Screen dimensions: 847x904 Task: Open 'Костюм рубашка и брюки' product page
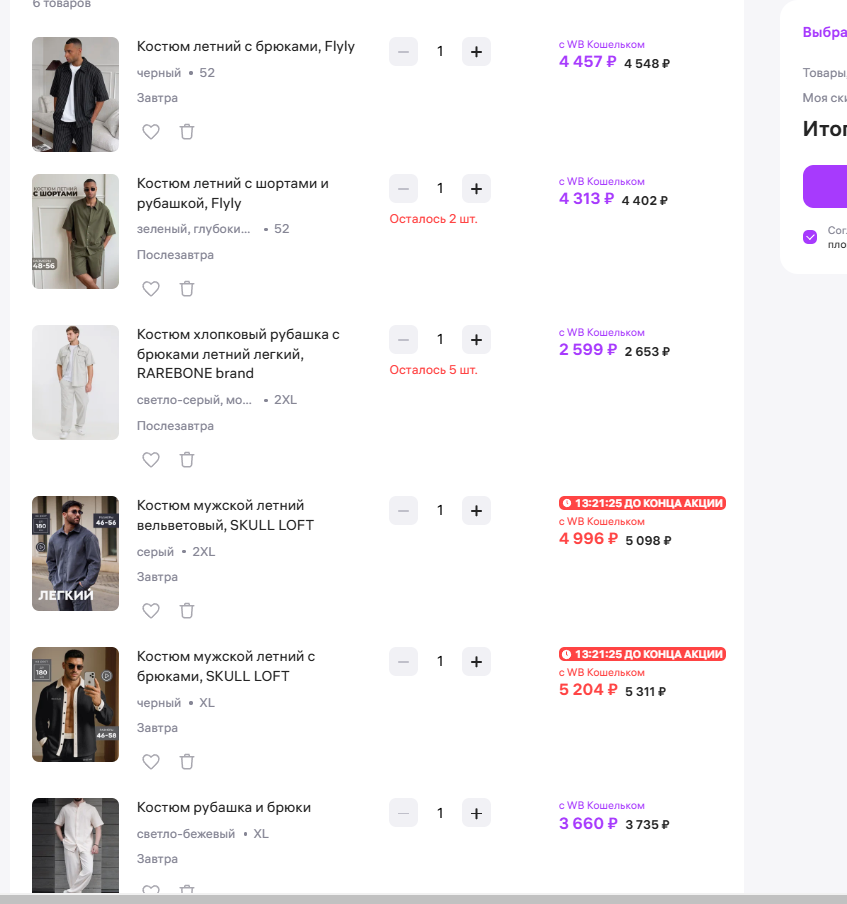(x=224, y=807)
